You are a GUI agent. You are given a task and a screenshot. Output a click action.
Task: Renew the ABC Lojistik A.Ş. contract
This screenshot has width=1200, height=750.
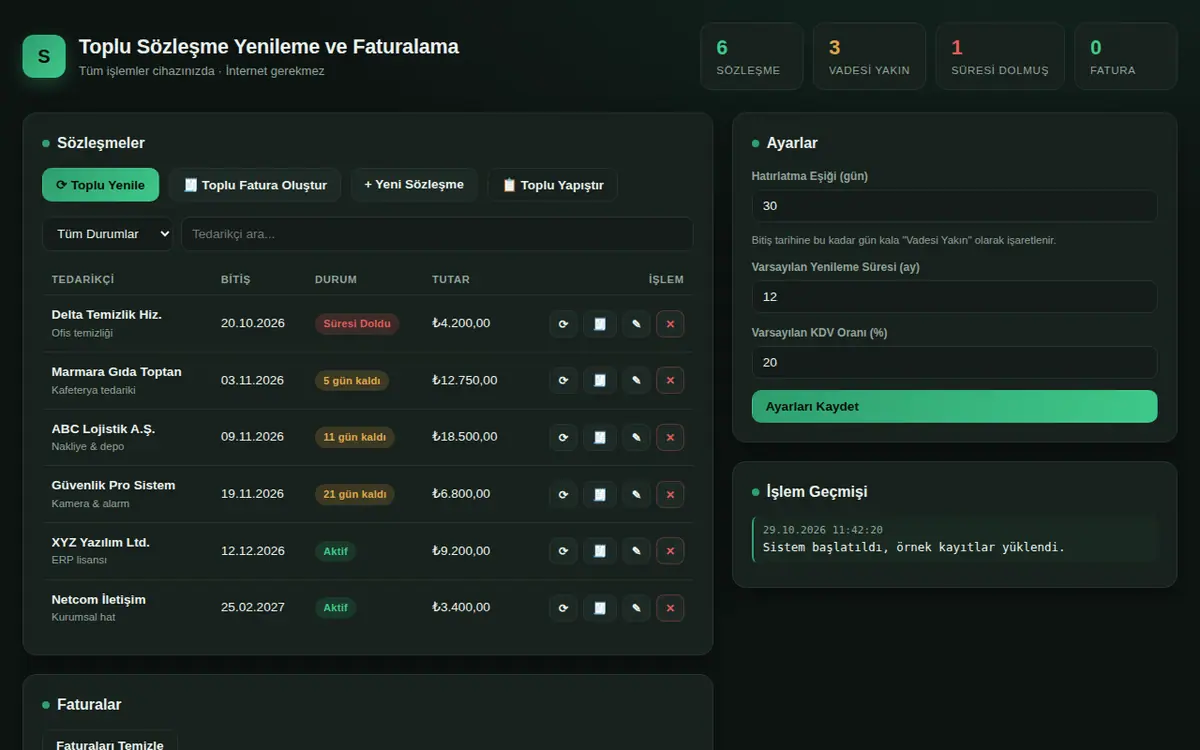[563, 437]
